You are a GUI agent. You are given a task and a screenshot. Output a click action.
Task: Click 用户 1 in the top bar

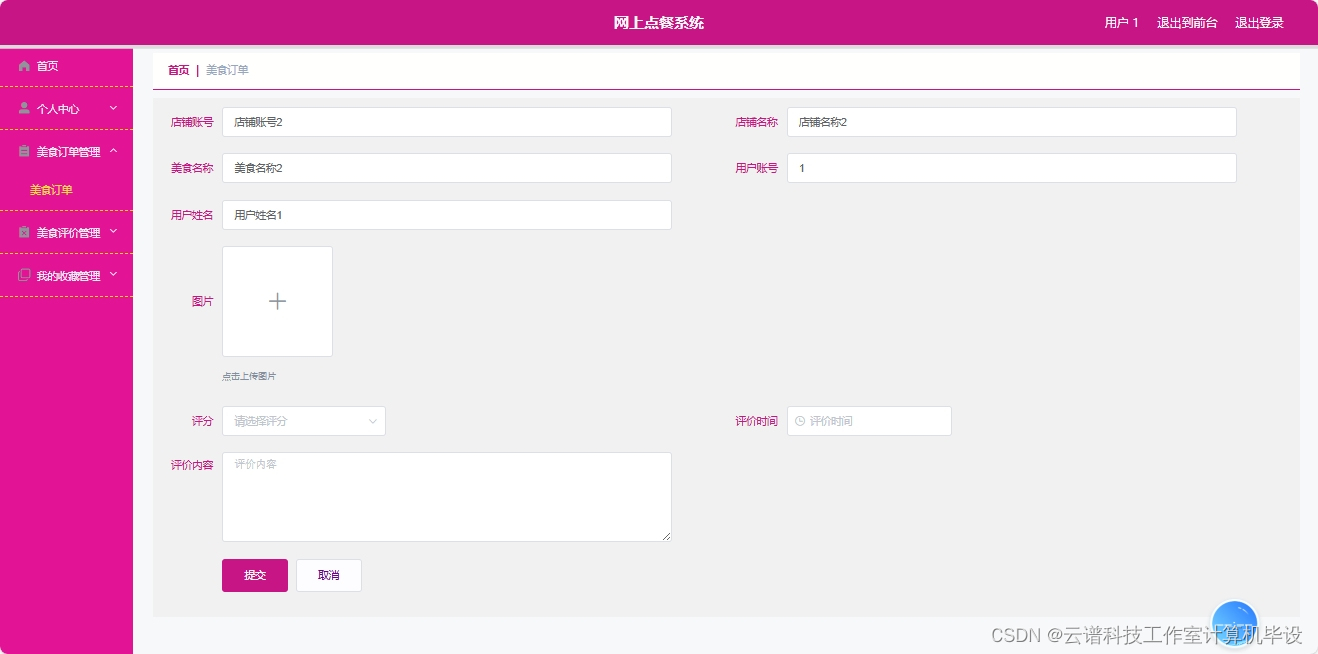click(1121, 23)
